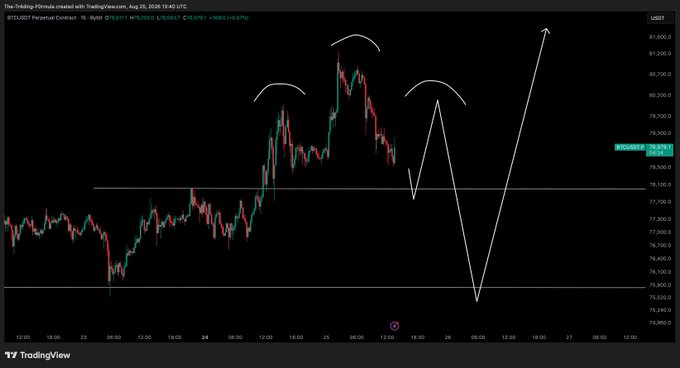Click the header text created with TradingView.com
The width and height of the screenshot is (680, 368).
pos(92,7)
